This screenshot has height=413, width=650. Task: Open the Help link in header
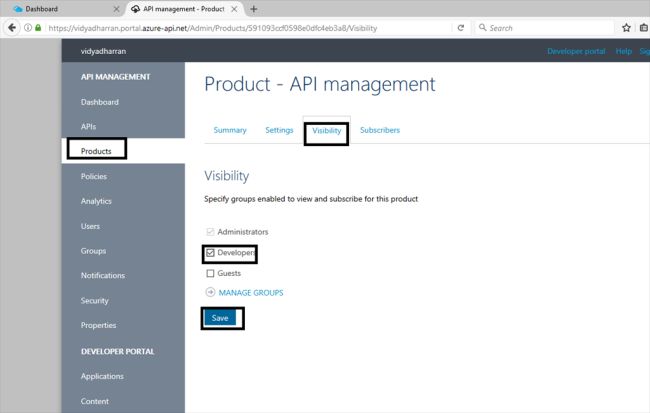point(623,51)
